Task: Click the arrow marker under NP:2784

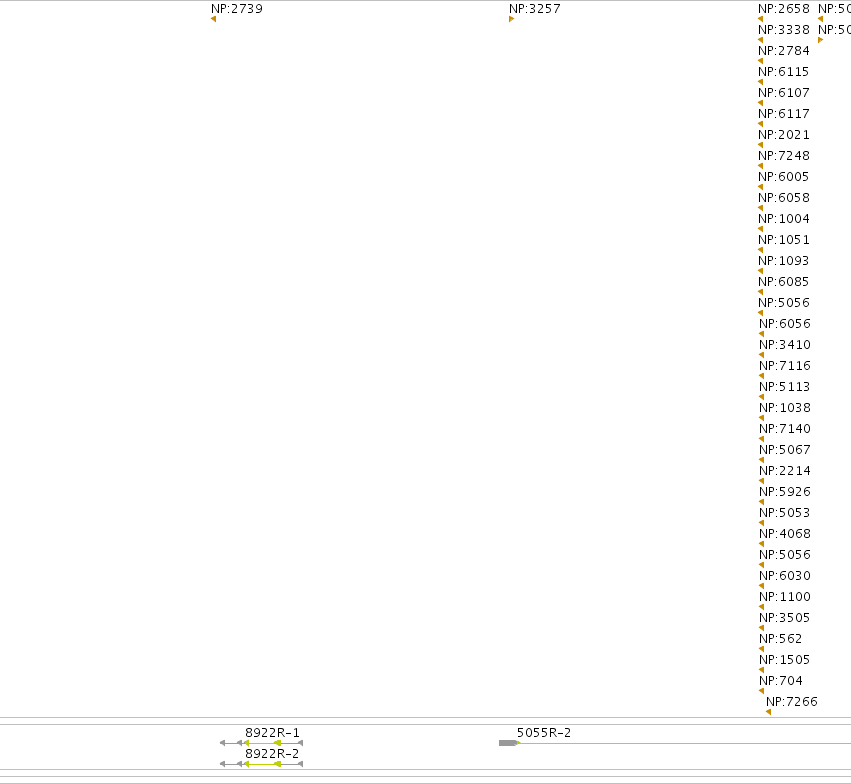Action: [760, 61]
